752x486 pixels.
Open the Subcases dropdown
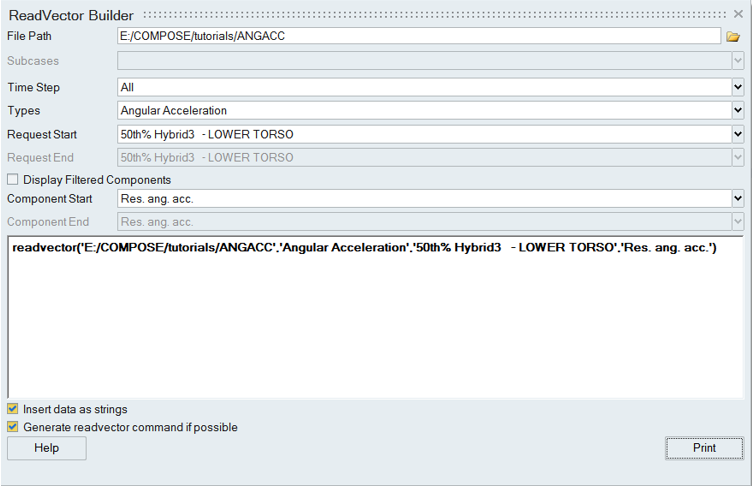[430, 61]
